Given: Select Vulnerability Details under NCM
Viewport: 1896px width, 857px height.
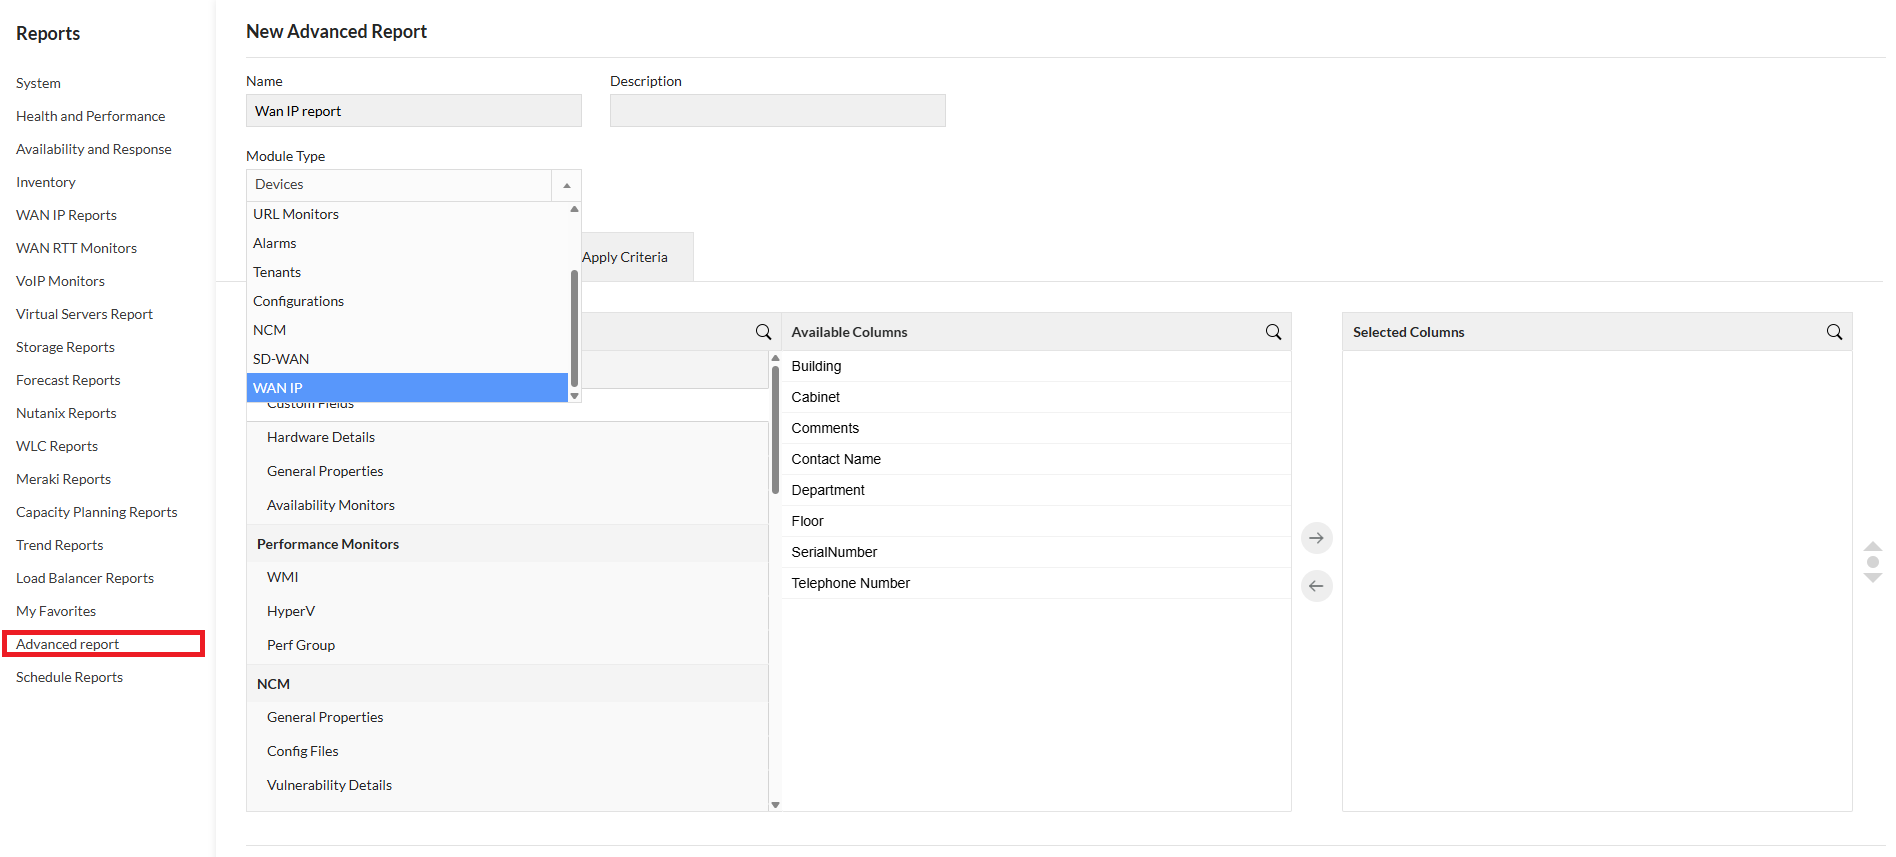Looking at the screenshot, I should point(329,785).
